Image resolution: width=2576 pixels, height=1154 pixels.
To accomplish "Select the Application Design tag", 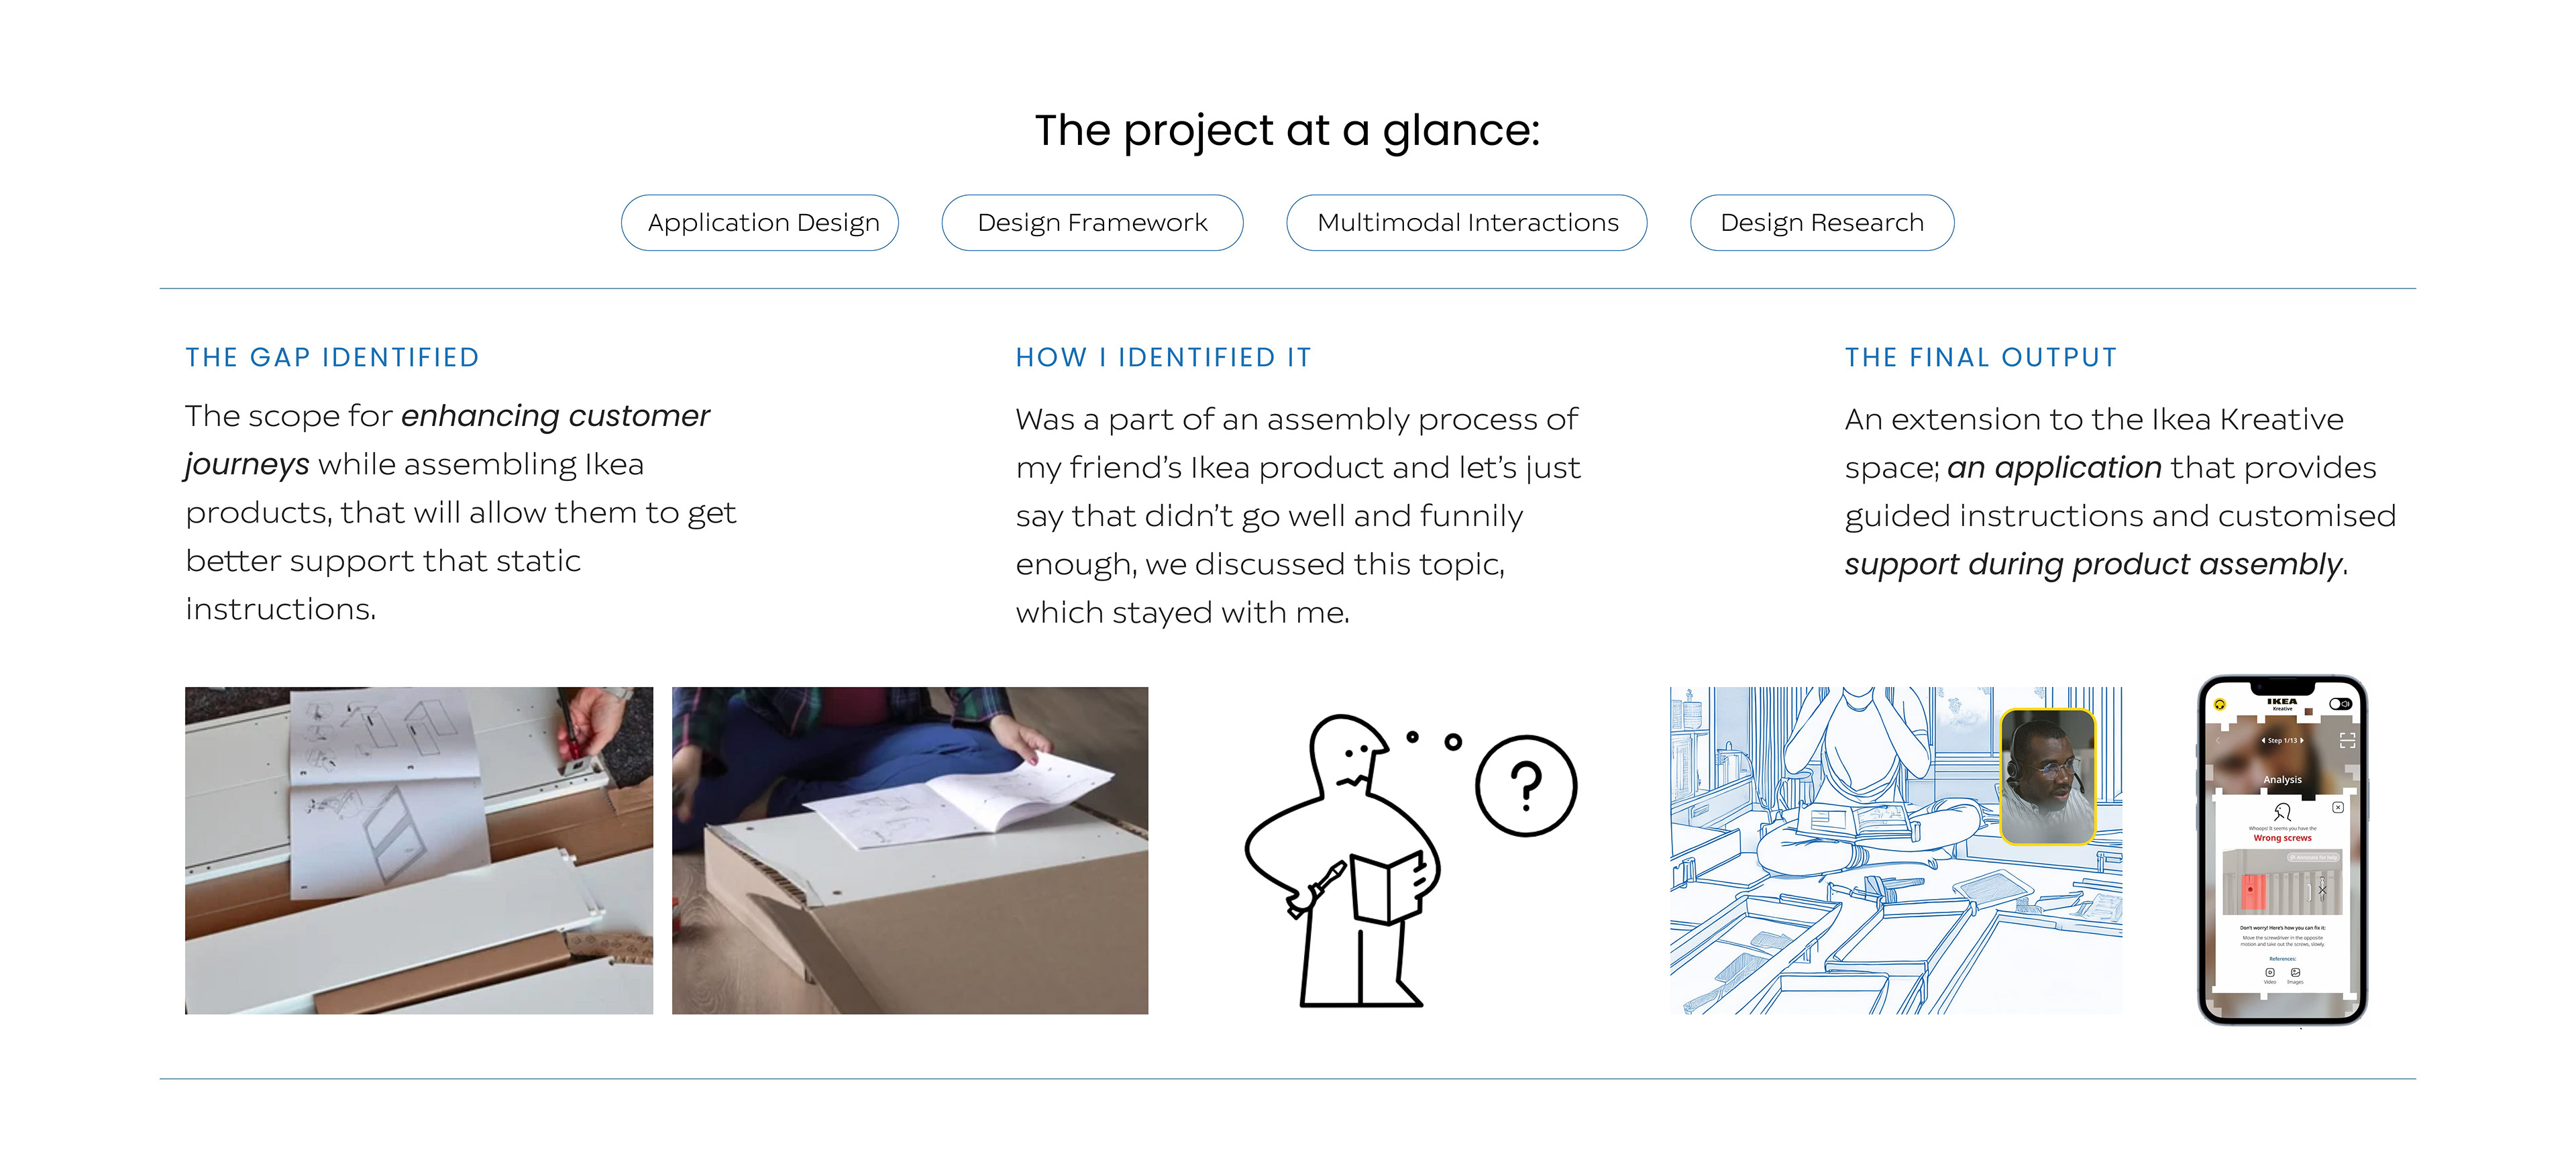I will tap(760, 222).
